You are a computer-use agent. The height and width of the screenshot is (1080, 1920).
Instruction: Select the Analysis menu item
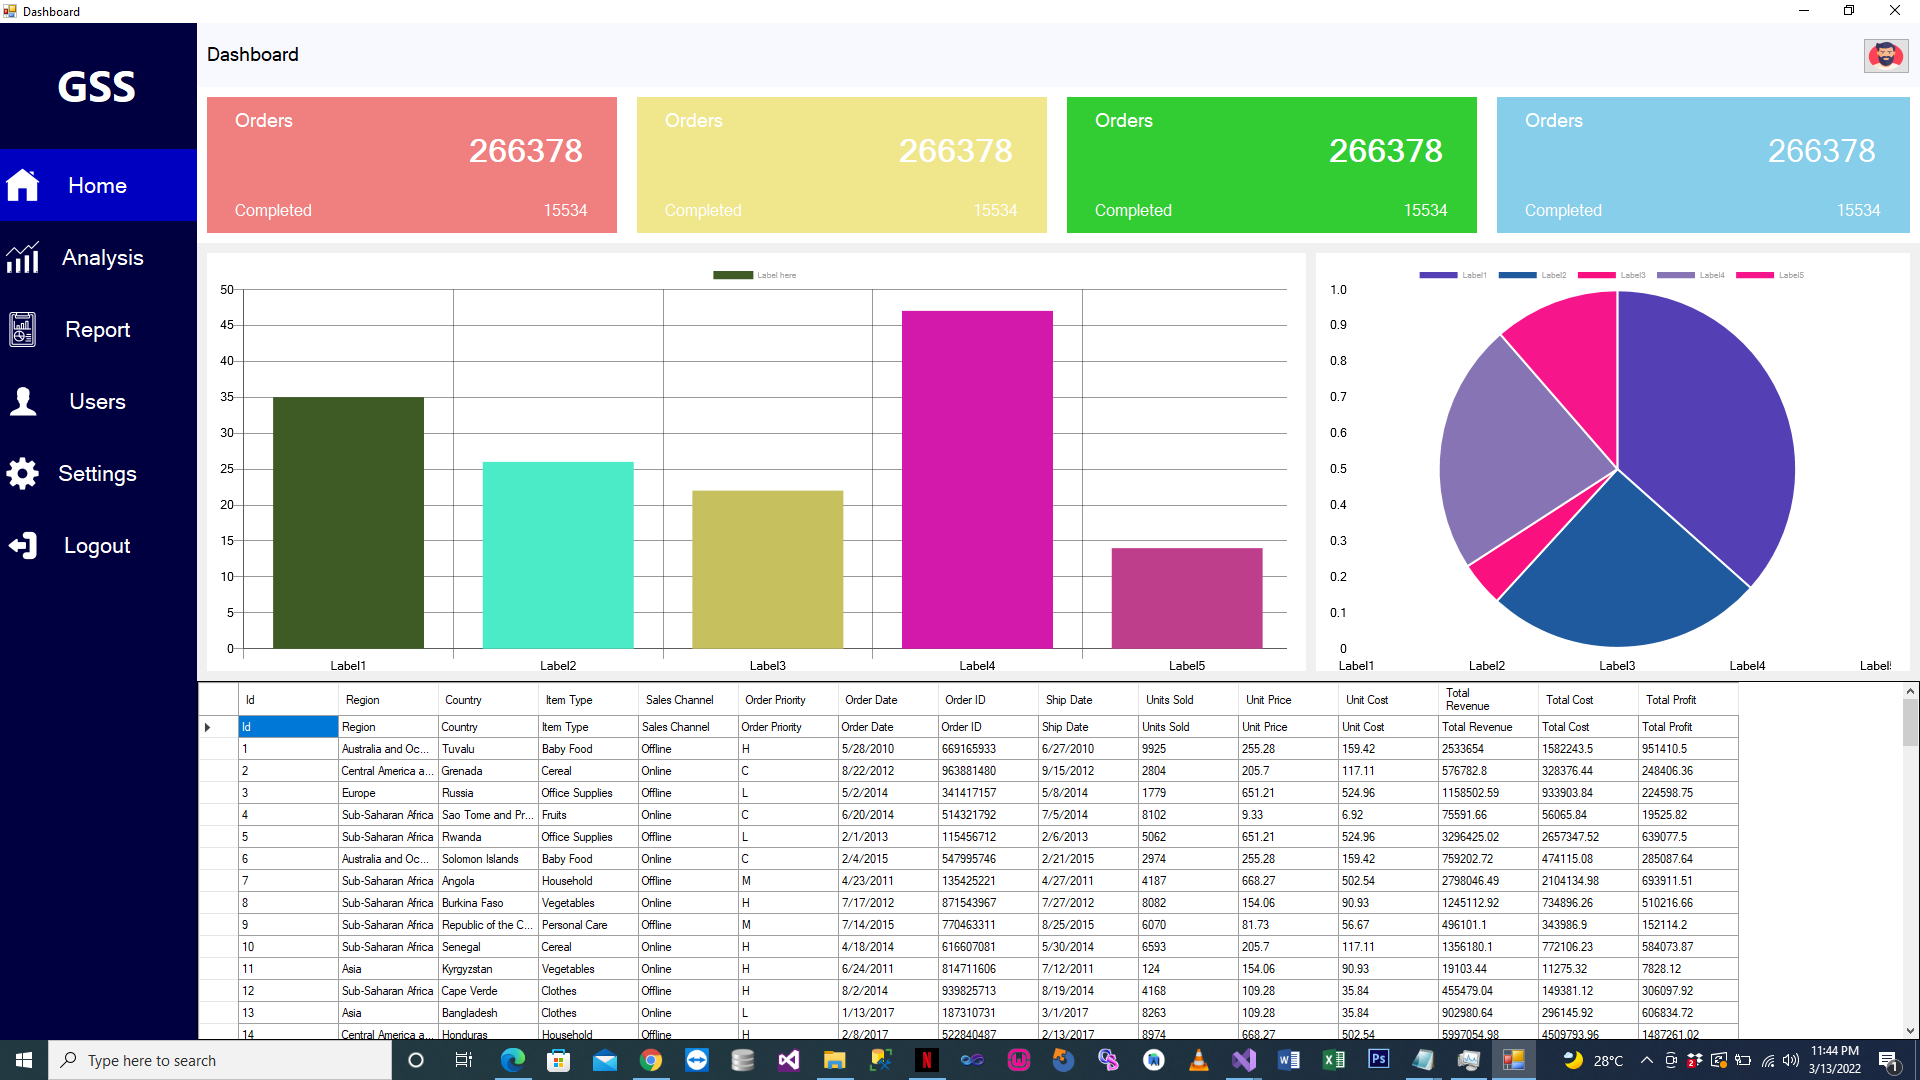102,258
